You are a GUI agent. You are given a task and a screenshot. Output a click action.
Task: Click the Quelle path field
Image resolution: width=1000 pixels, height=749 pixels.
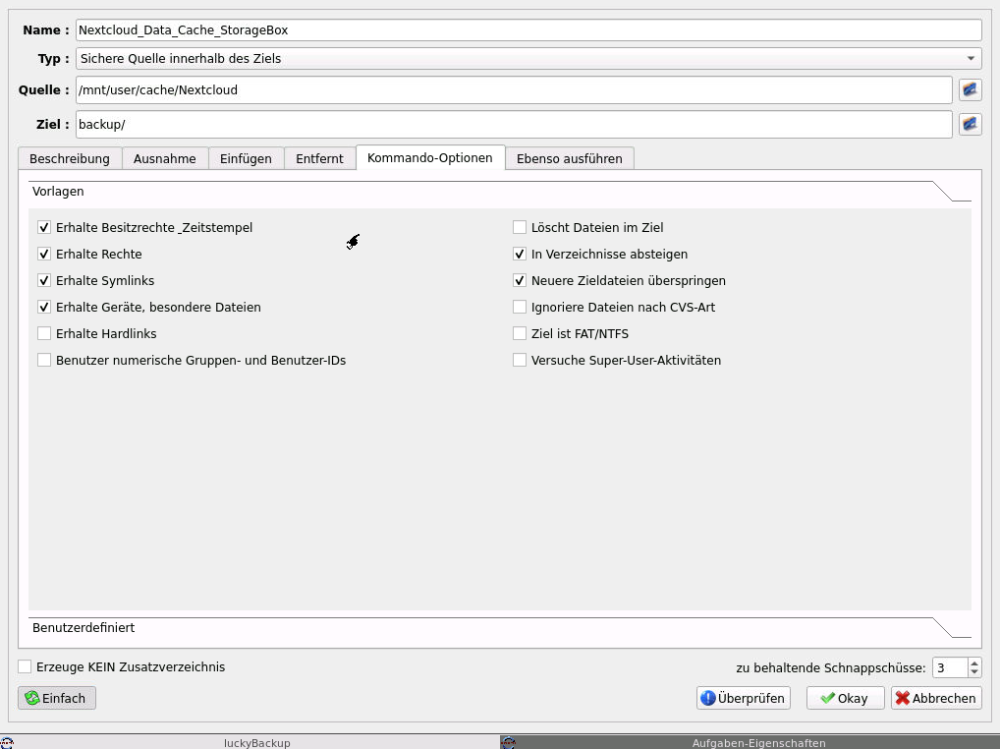pyautogui.click(x=514, y=90)
